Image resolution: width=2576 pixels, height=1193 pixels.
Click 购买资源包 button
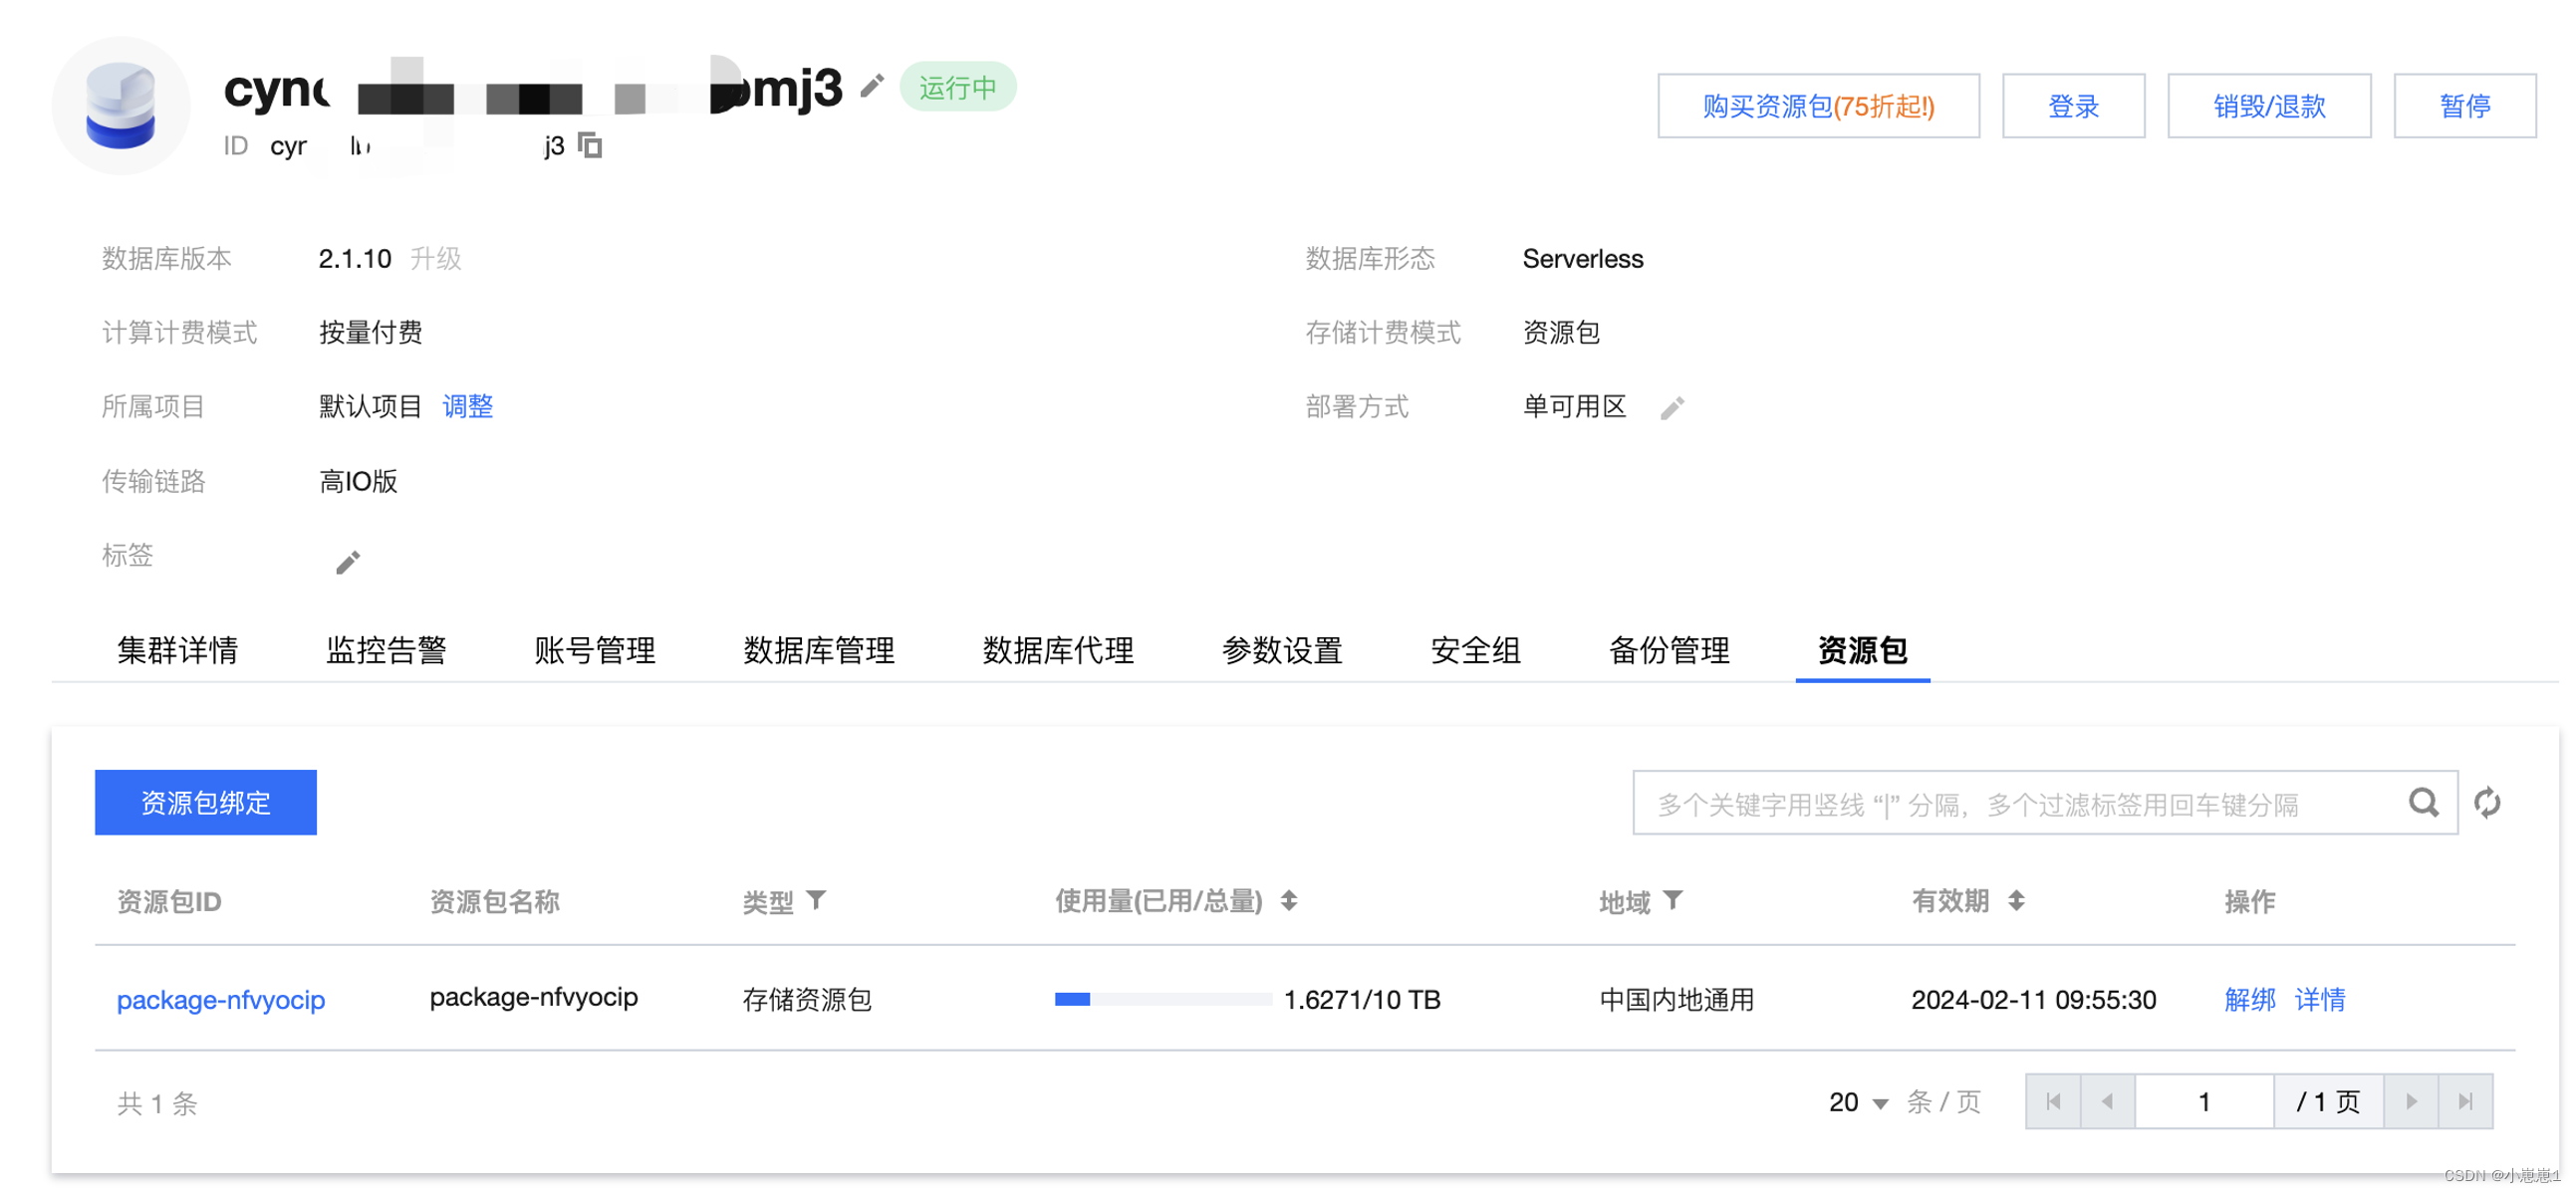click(1818, 105)
